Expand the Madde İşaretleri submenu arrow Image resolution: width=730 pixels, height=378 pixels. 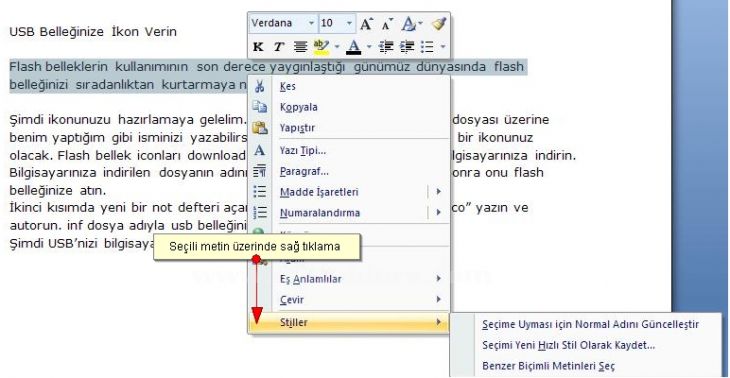pyautogui.click(x=439, y=192)
